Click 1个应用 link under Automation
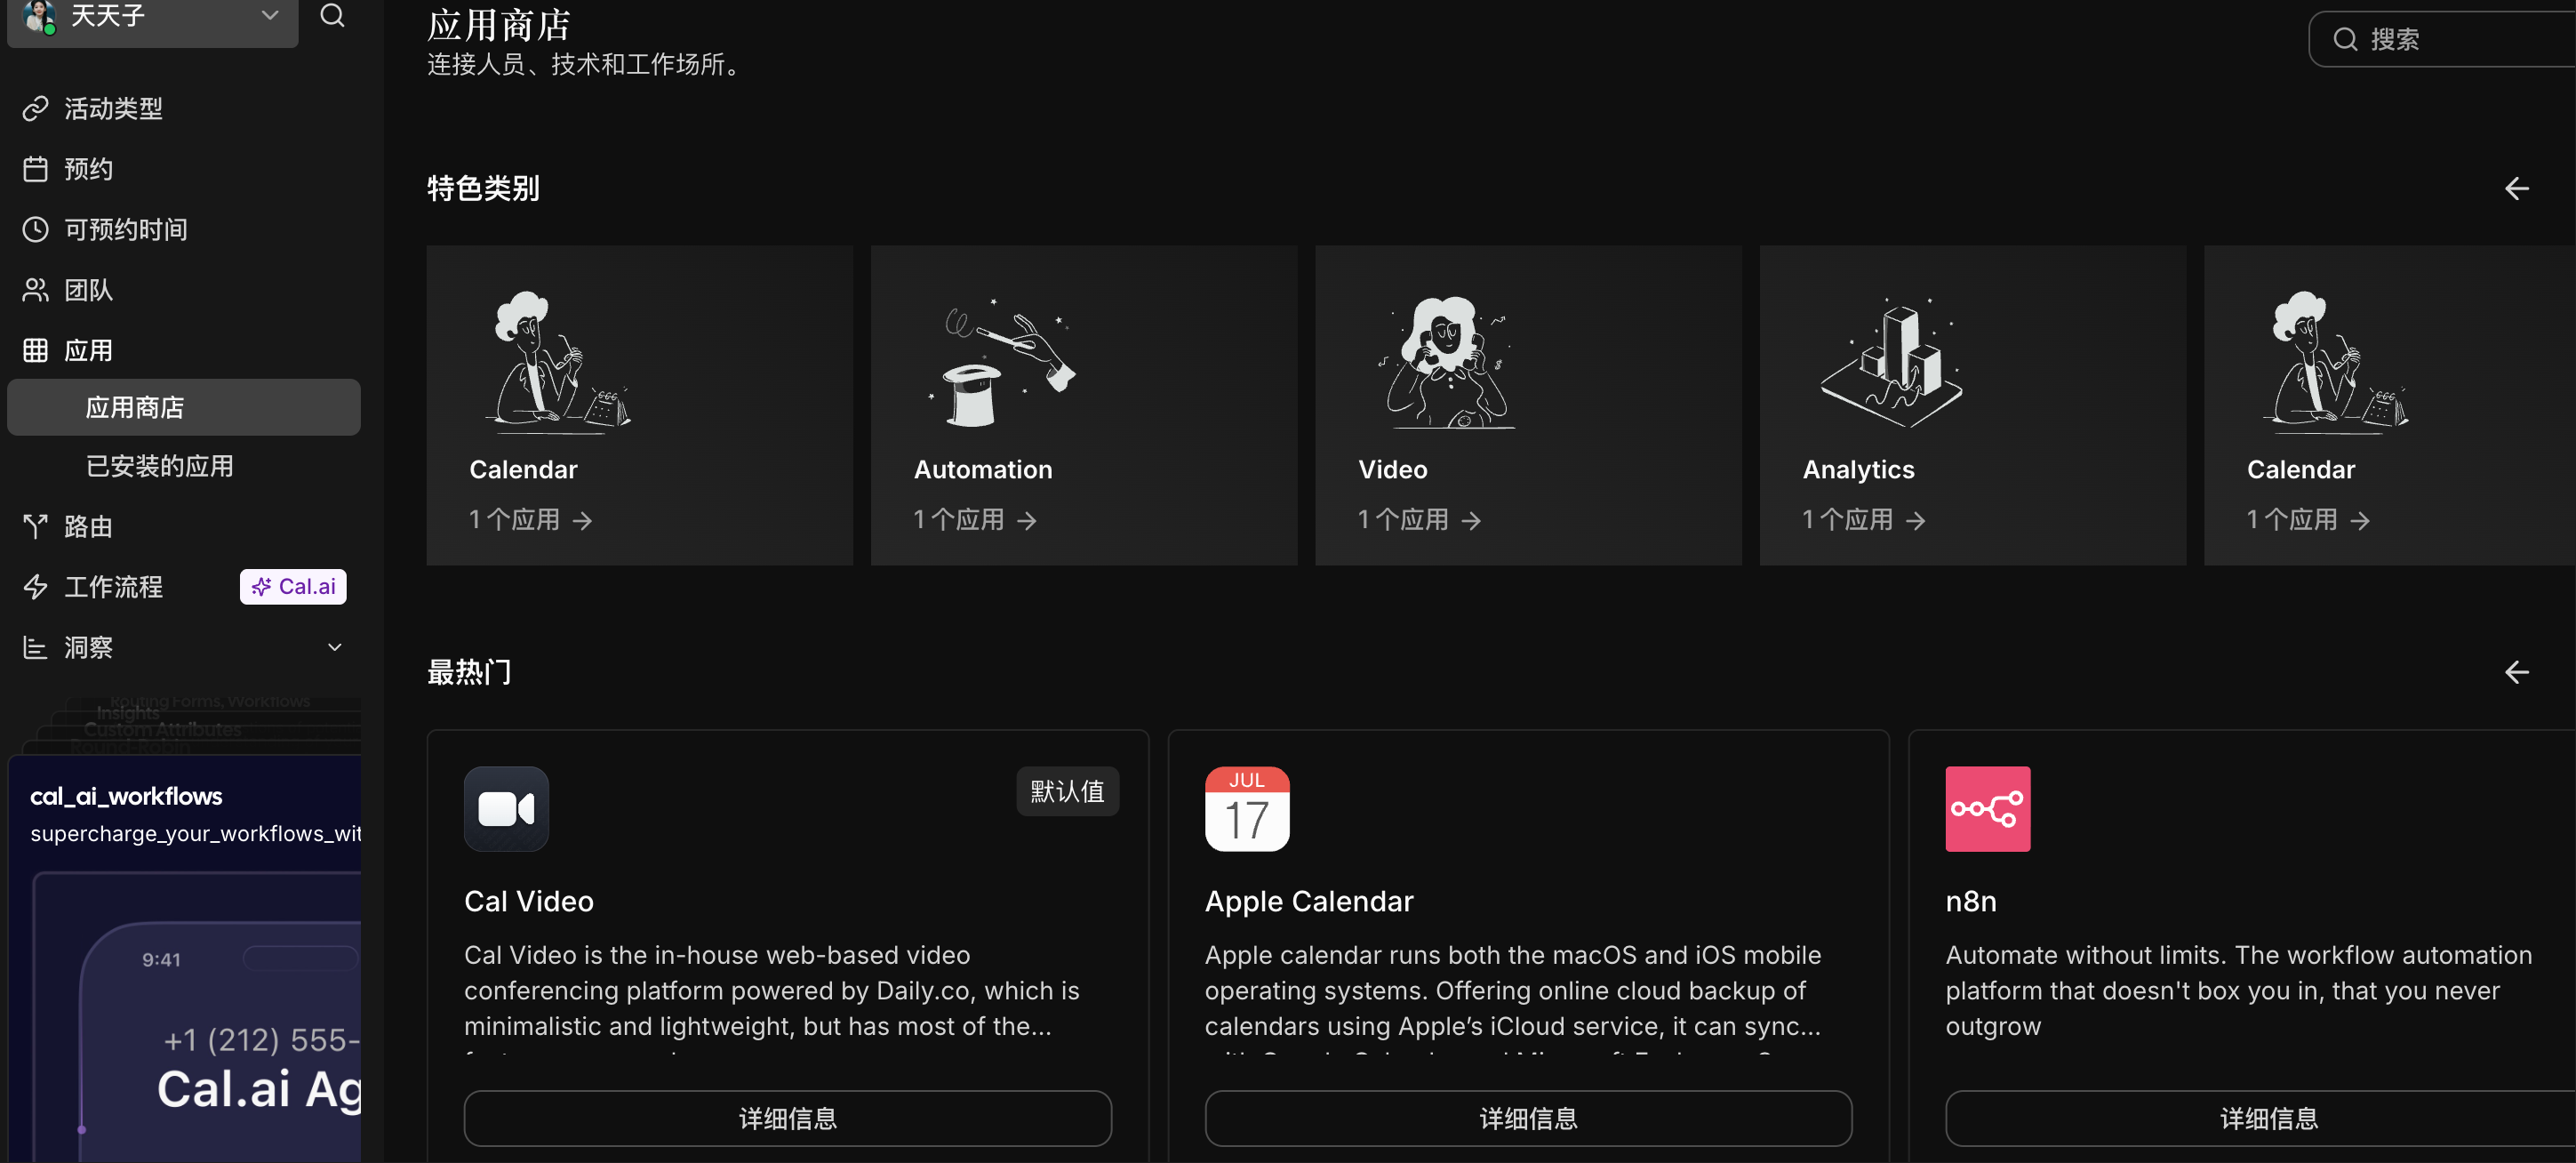2576x1163 pixels. pyautogui.click(x=975, y=520)
